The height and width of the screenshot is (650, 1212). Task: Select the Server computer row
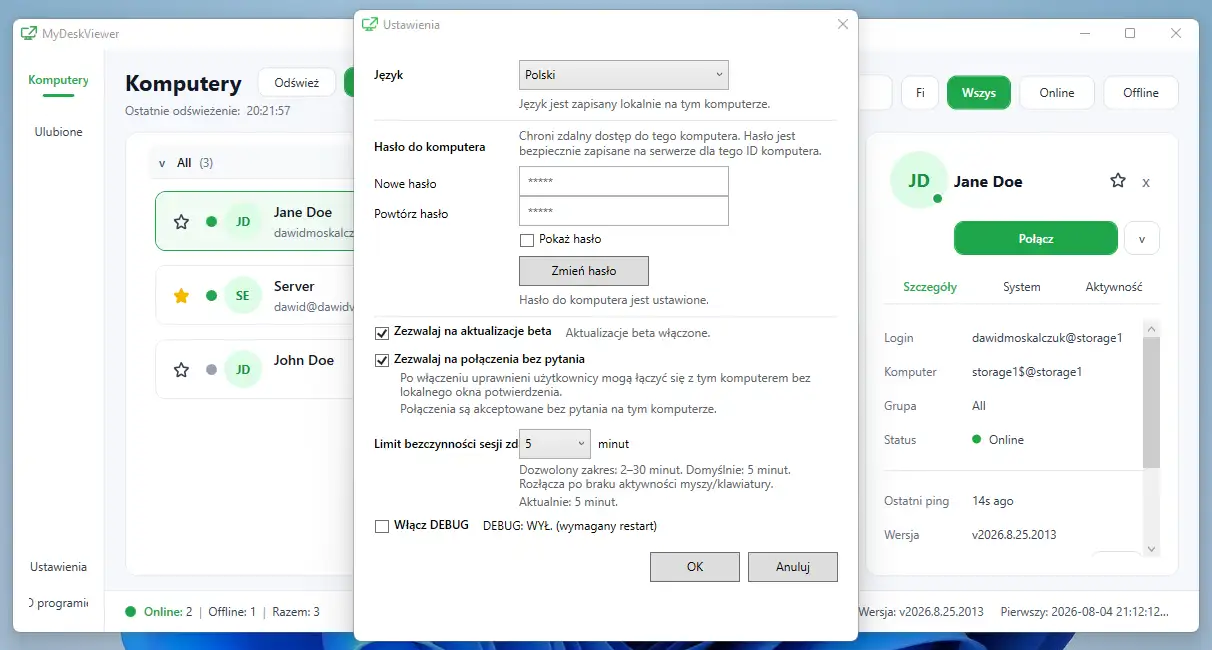point(255,296)
